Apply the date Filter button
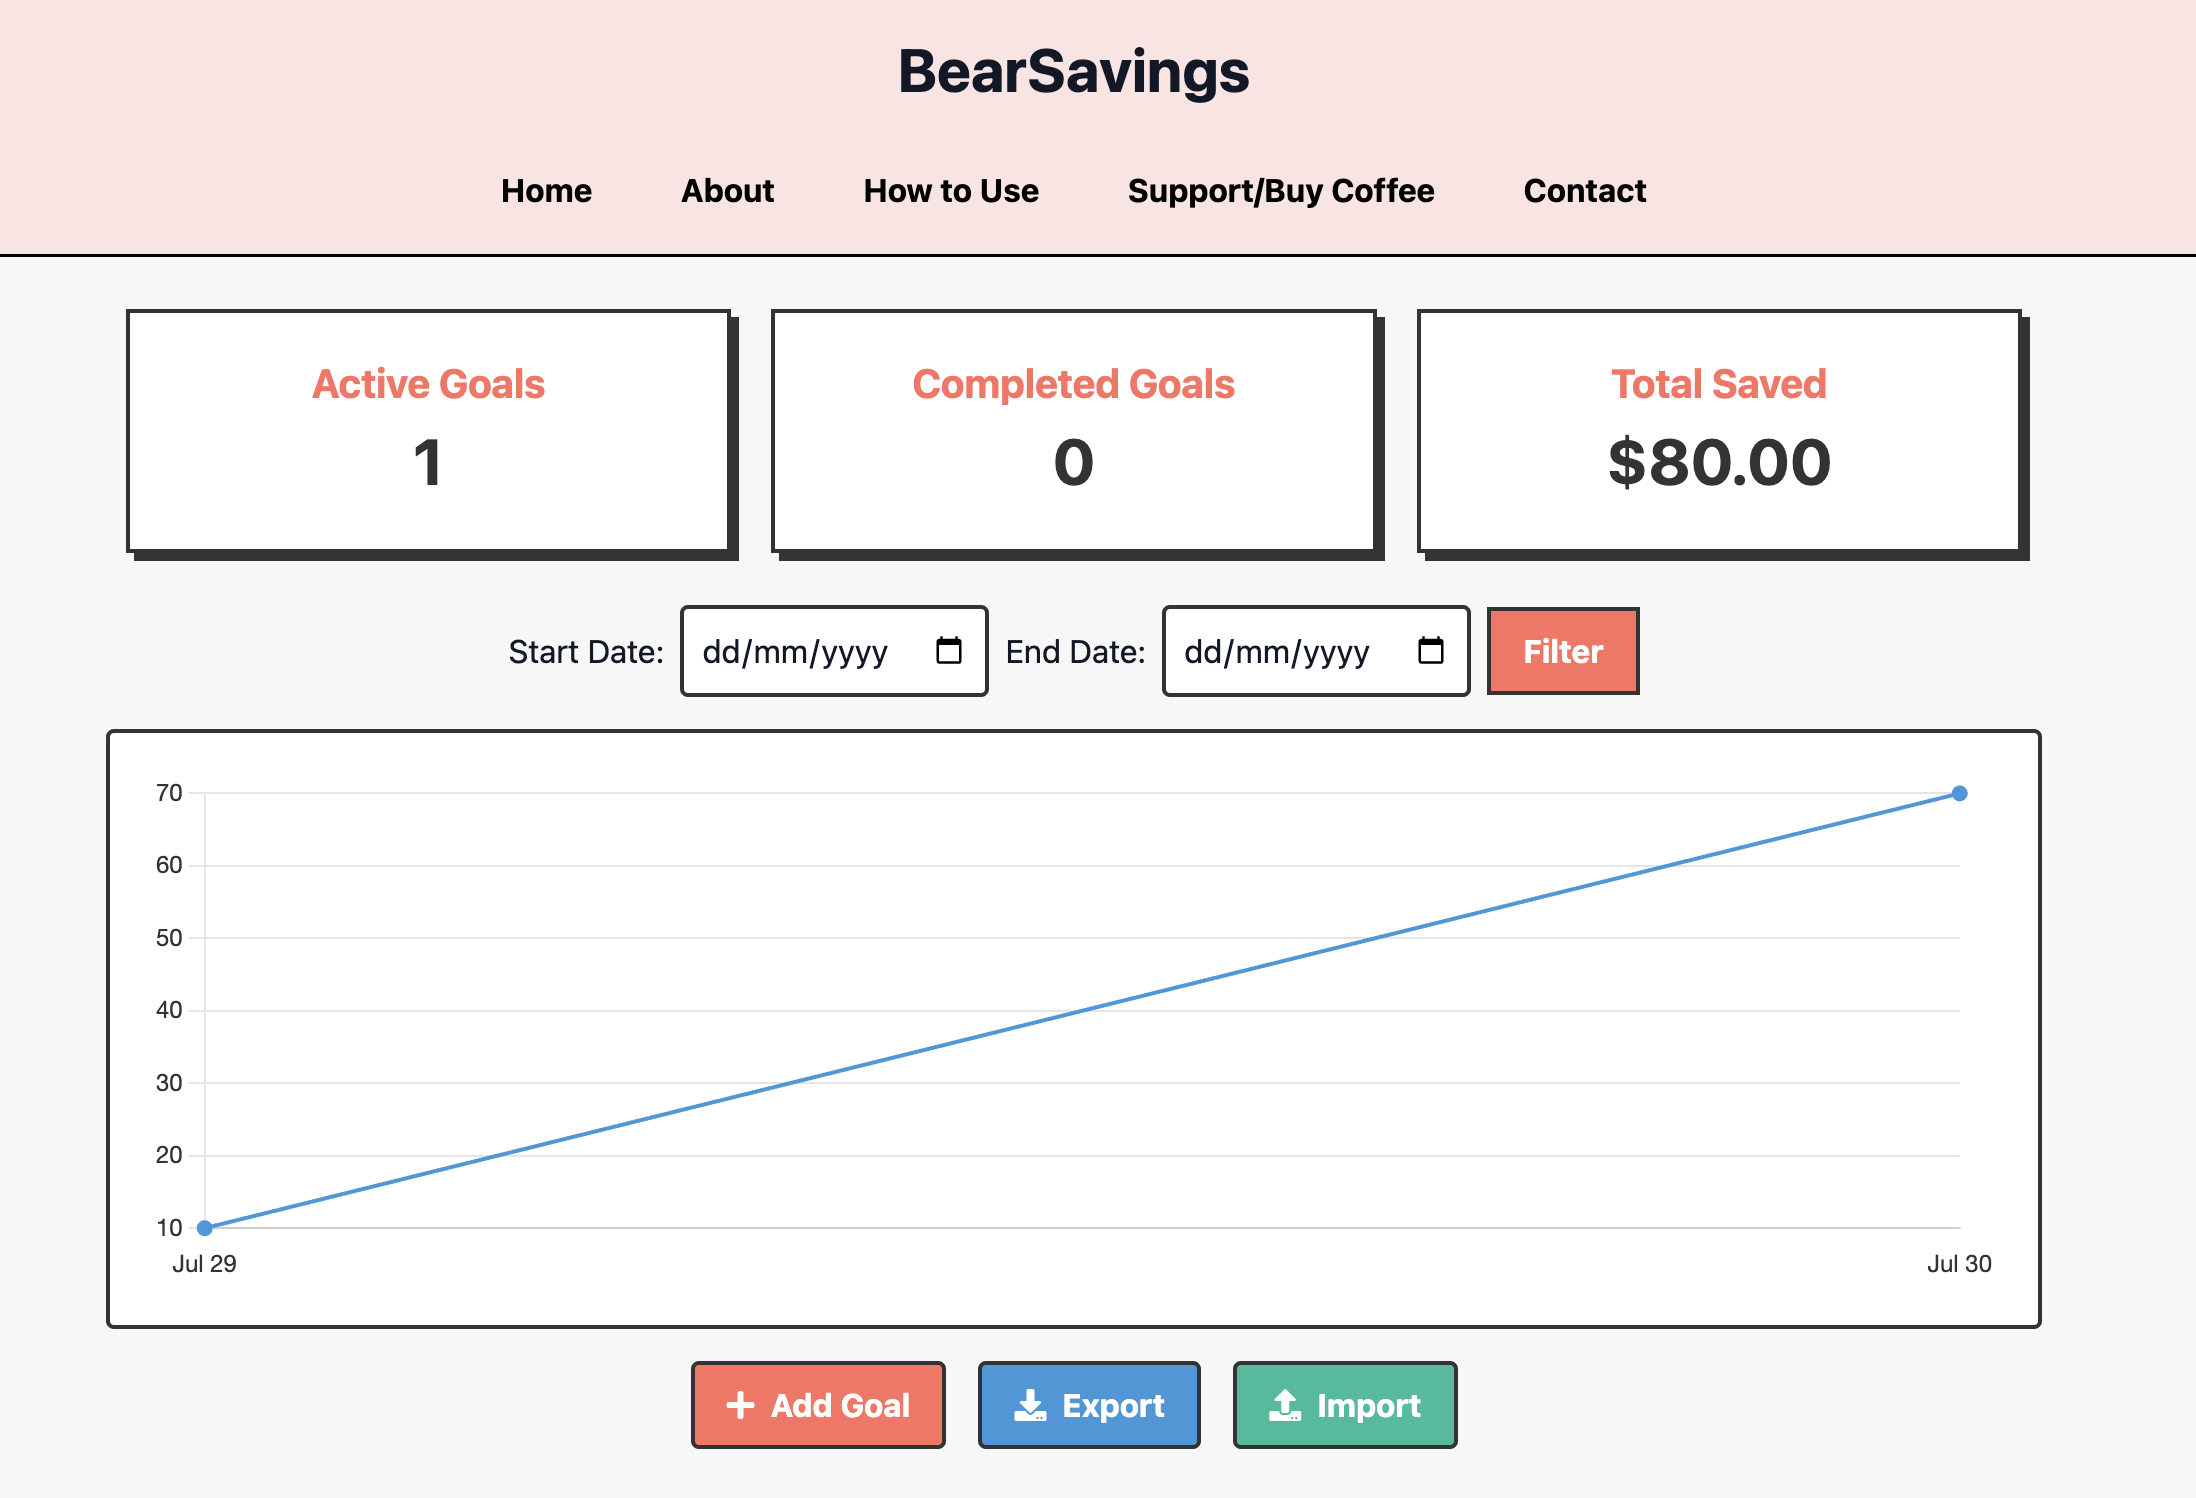 point(1563,651)
